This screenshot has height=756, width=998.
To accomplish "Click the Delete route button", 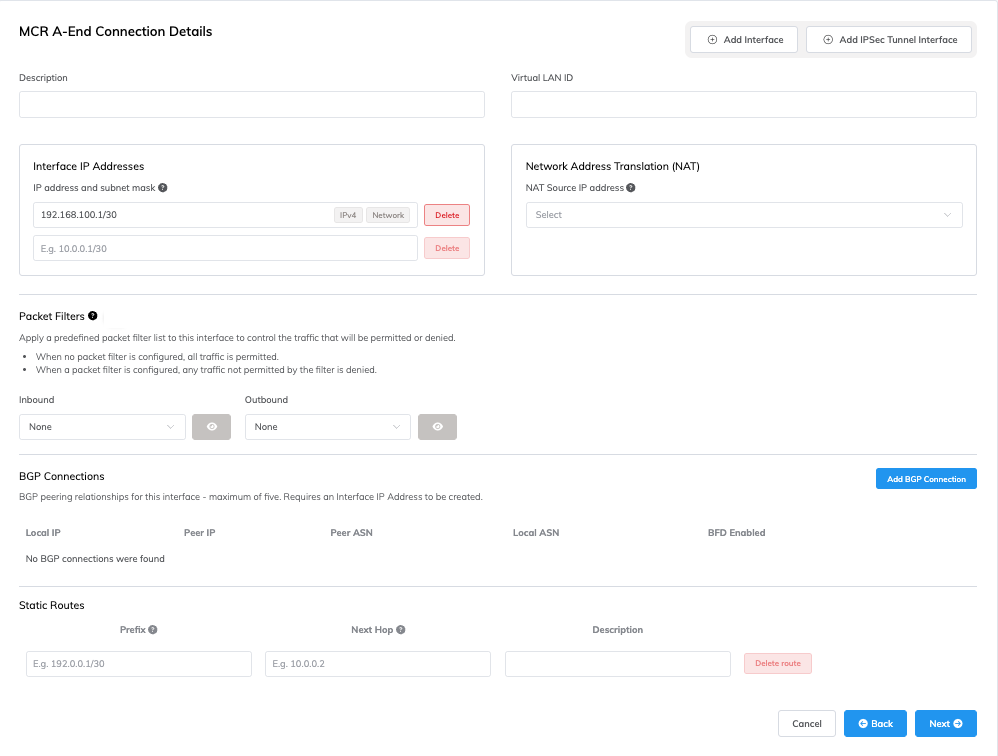I will [x=777, y=664].
